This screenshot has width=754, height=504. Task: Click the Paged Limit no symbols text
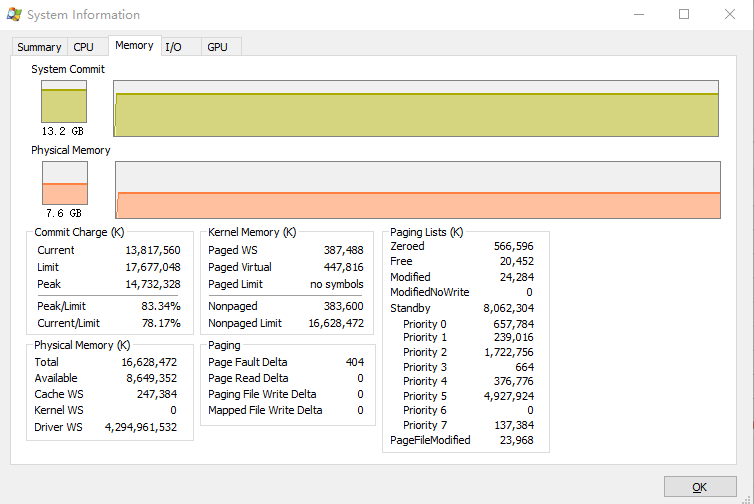pos(337,284)
